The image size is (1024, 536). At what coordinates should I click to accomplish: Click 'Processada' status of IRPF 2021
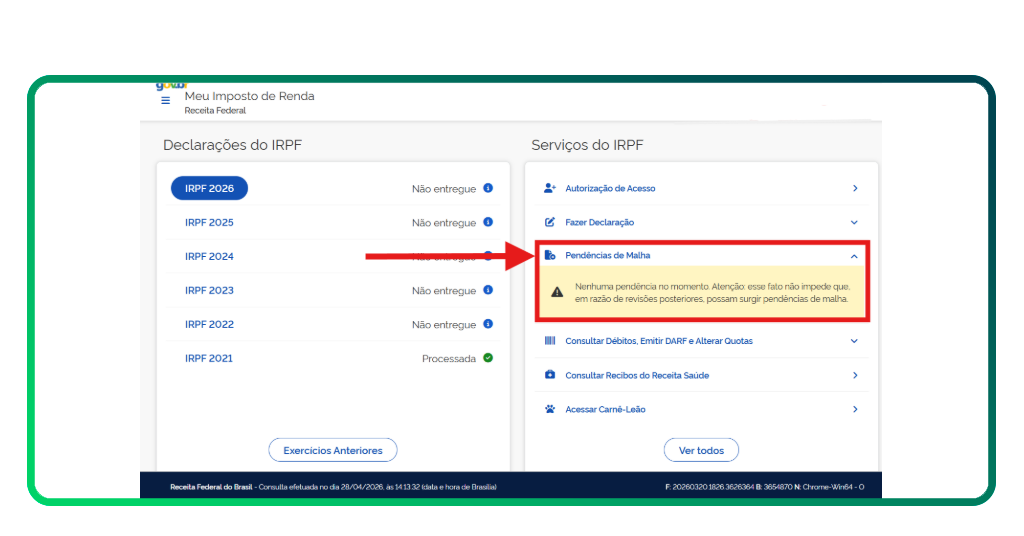[x=449, y=358]
